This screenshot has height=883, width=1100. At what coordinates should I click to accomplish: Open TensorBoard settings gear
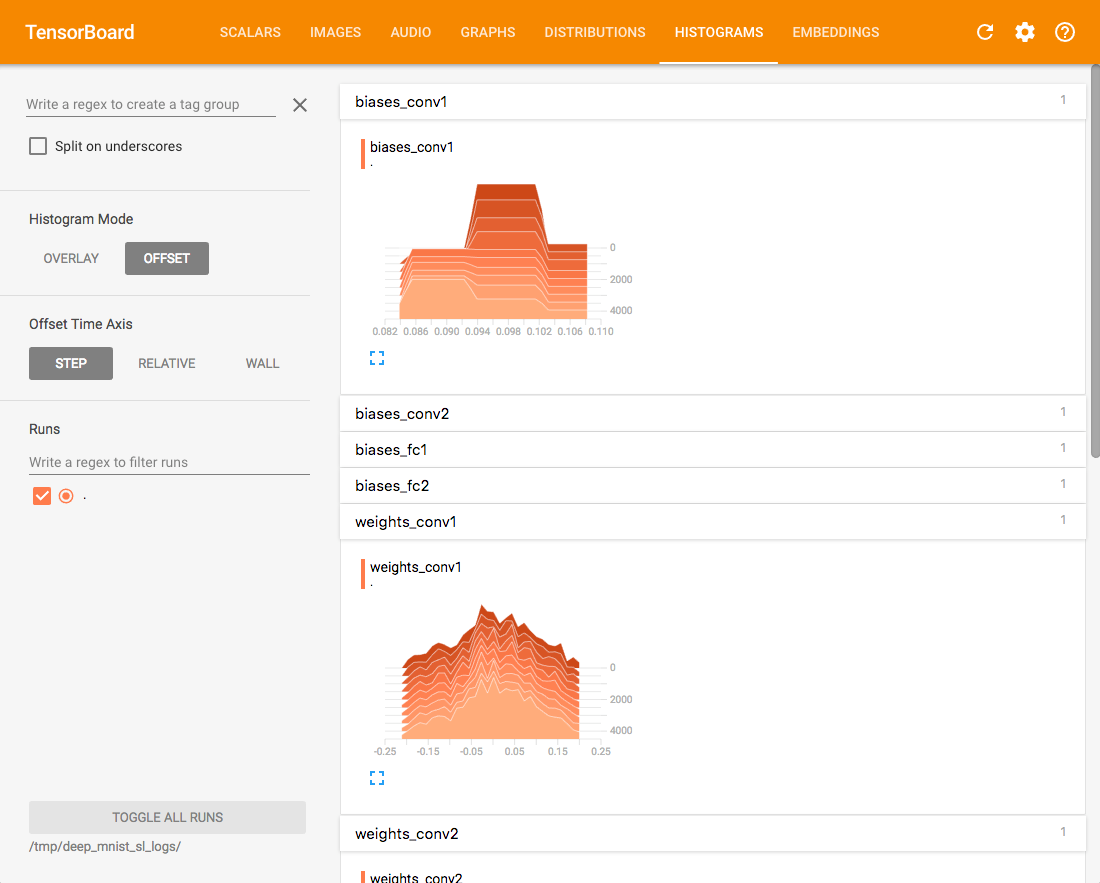(x=1025, y=32)
